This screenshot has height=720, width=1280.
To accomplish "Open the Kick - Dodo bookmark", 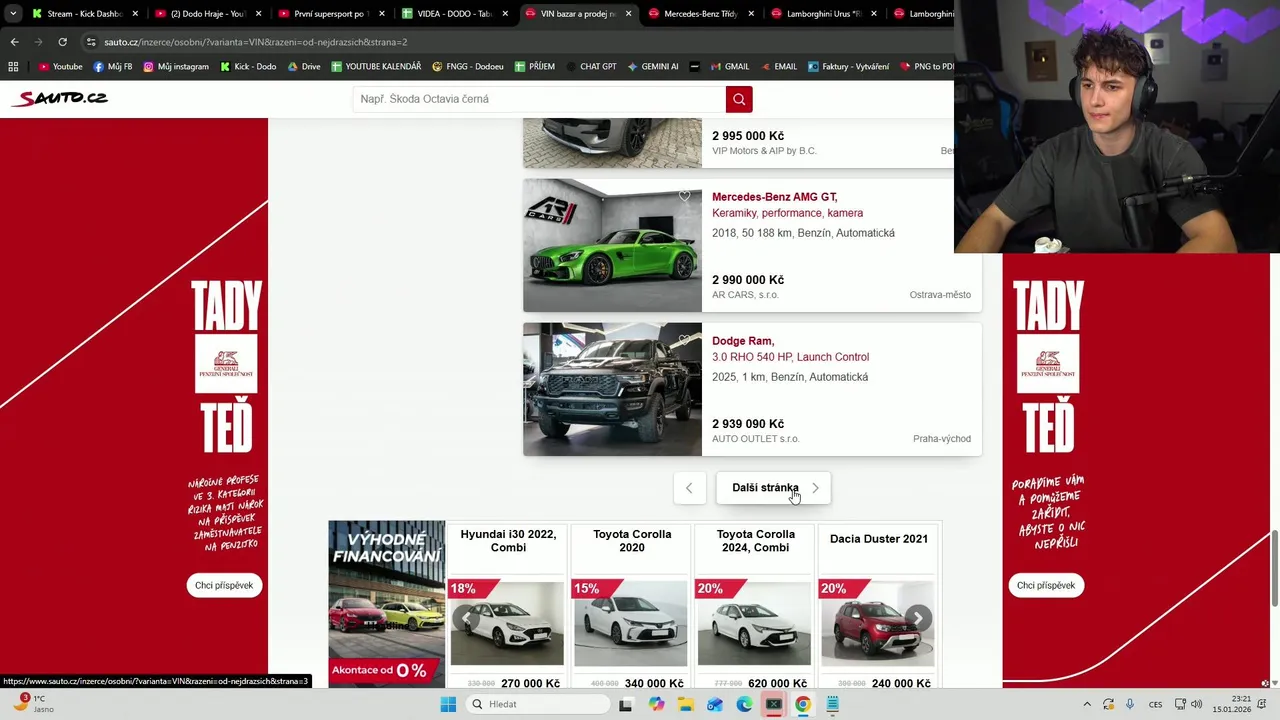I will 247,67.
